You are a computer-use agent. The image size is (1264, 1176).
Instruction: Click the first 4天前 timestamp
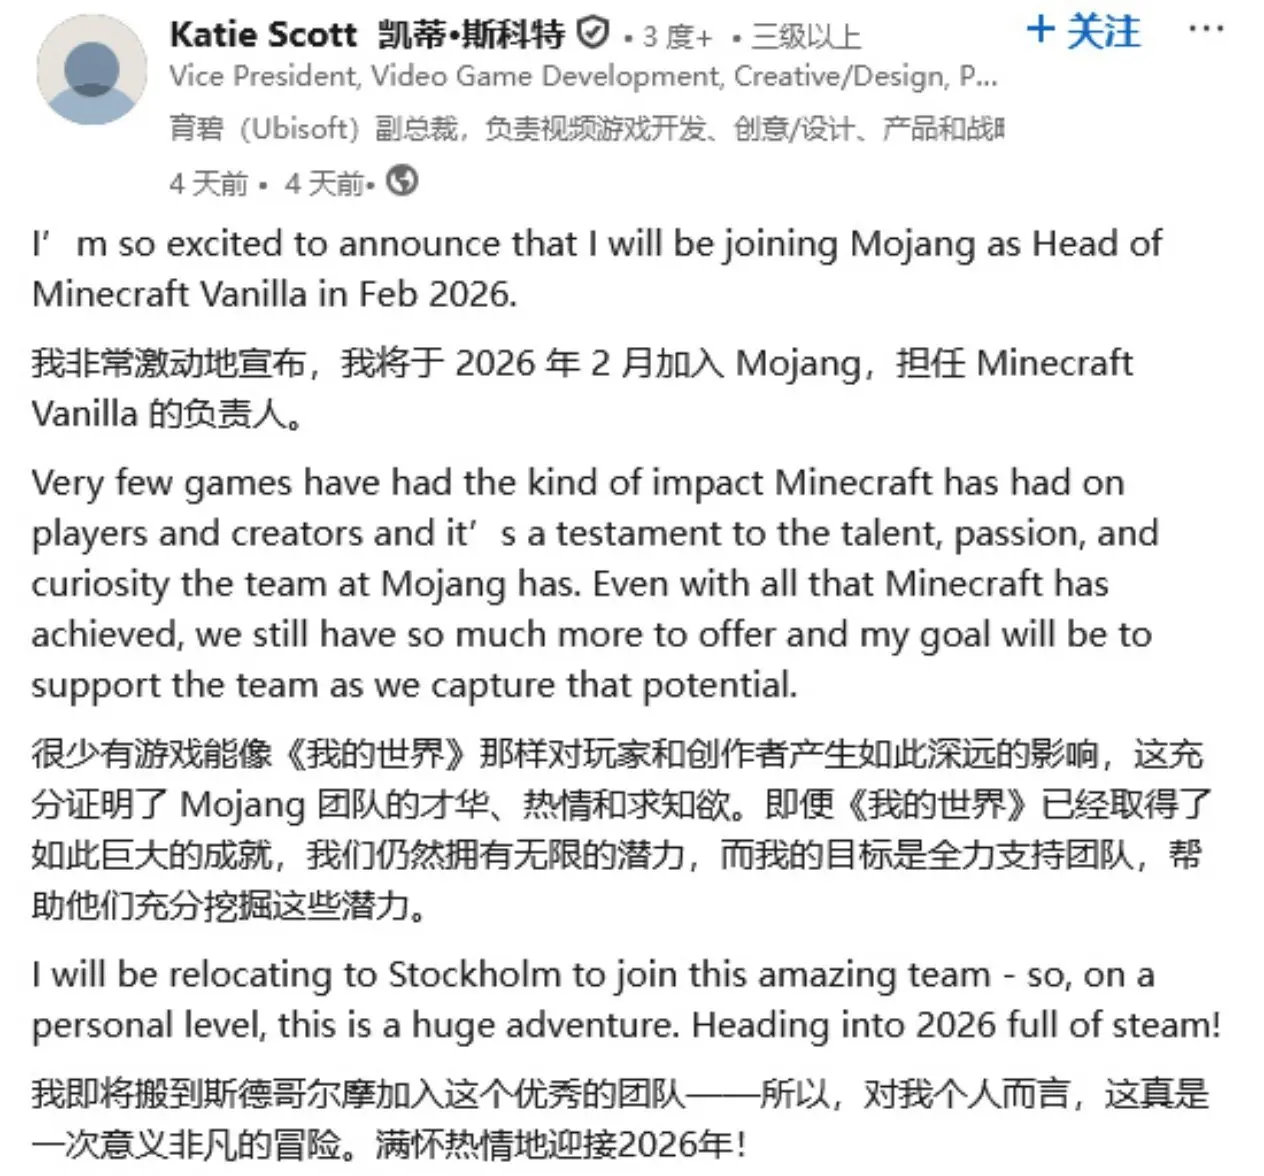(x=208, y=183)
